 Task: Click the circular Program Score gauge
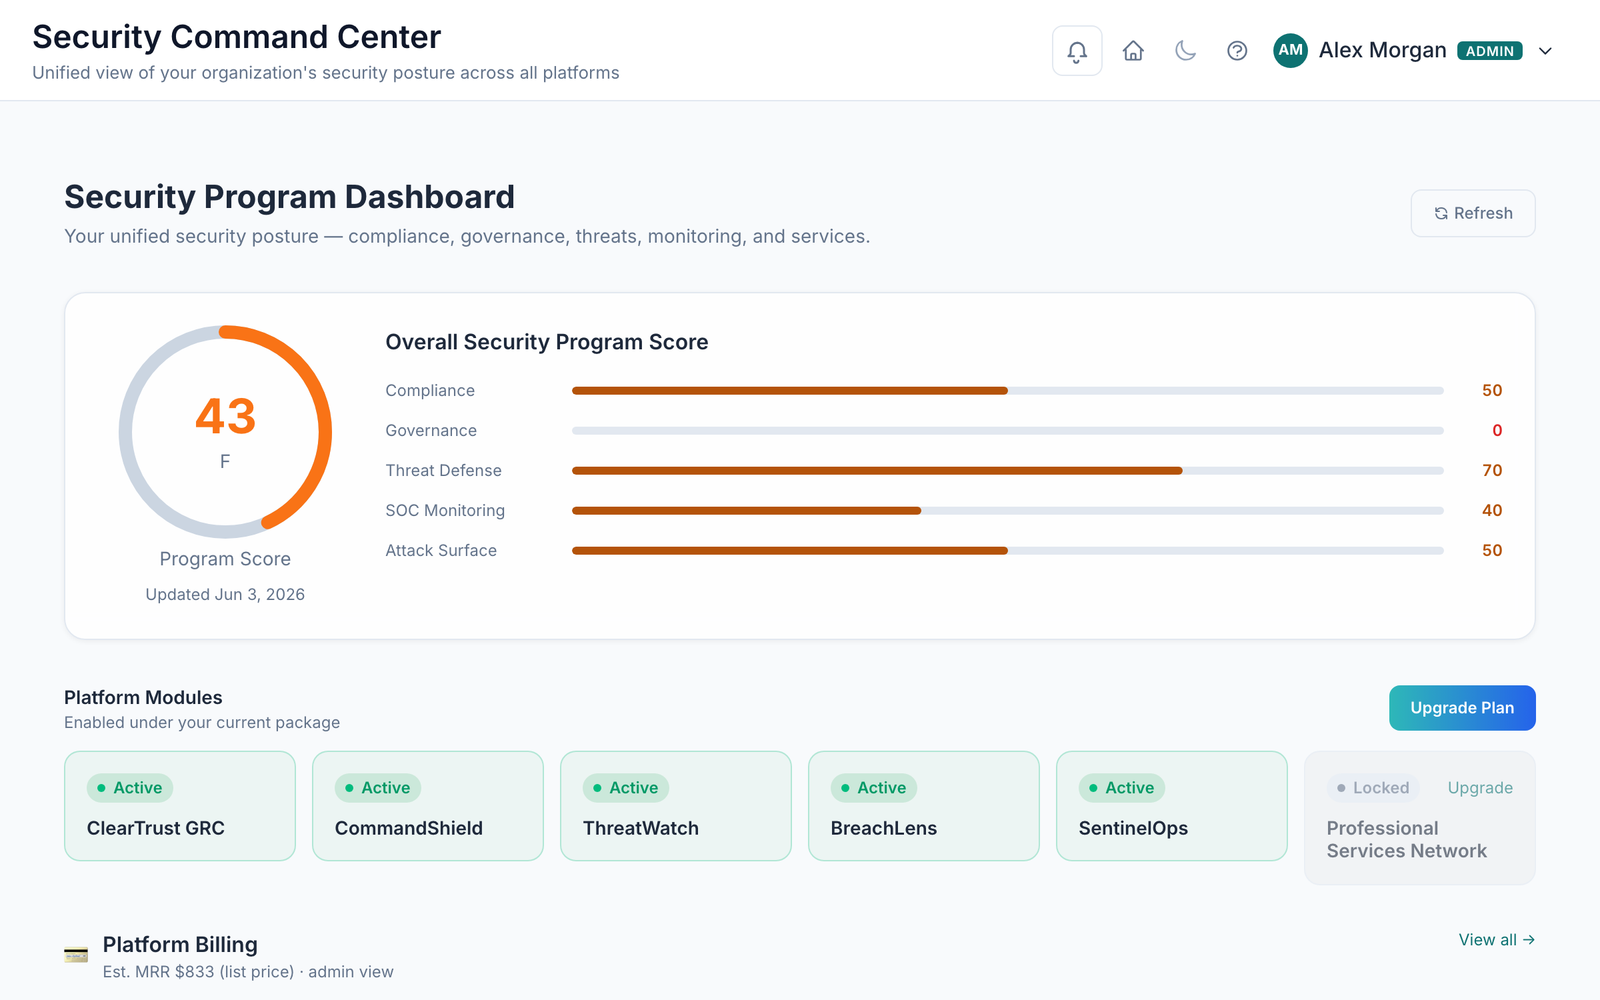coord(225,432)
